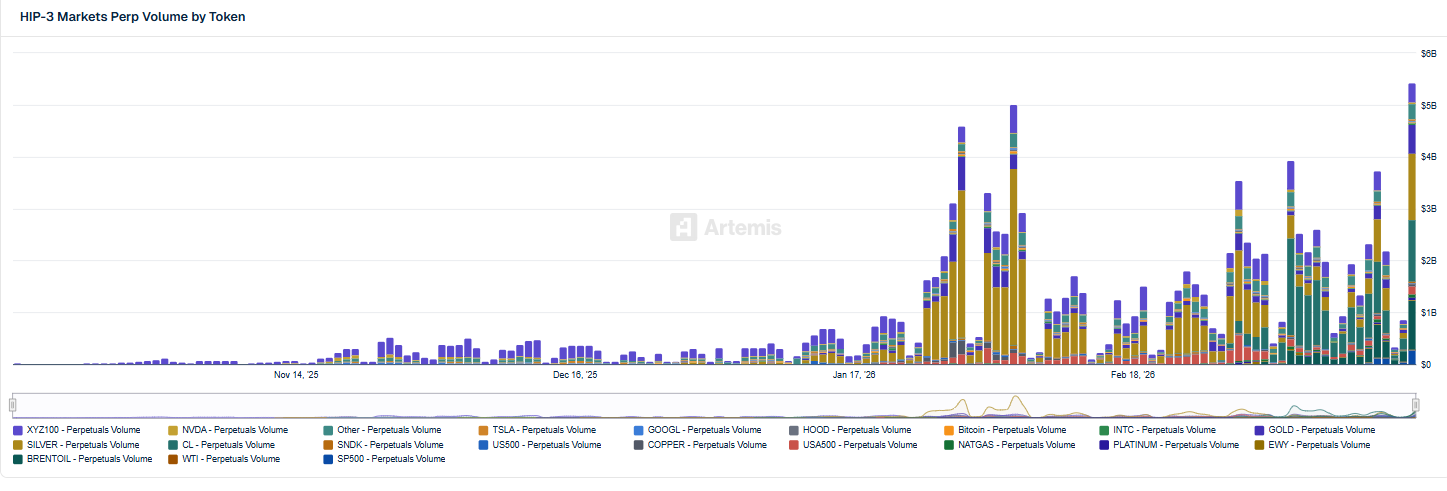Hide the SILVER - Perpetuals Volume series
Image resolution: width=1447 pixels, height=491 pixels.
83,445
